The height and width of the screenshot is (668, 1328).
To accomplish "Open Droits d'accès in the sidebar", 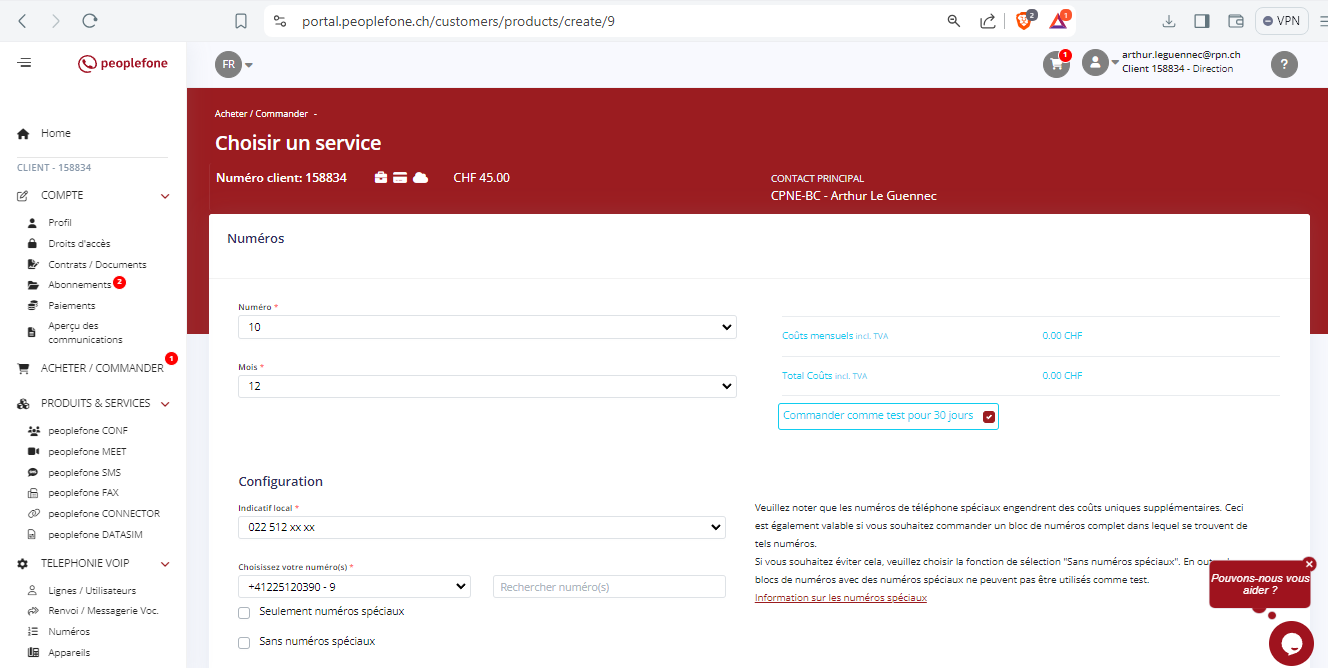I will tap(79, 244).
